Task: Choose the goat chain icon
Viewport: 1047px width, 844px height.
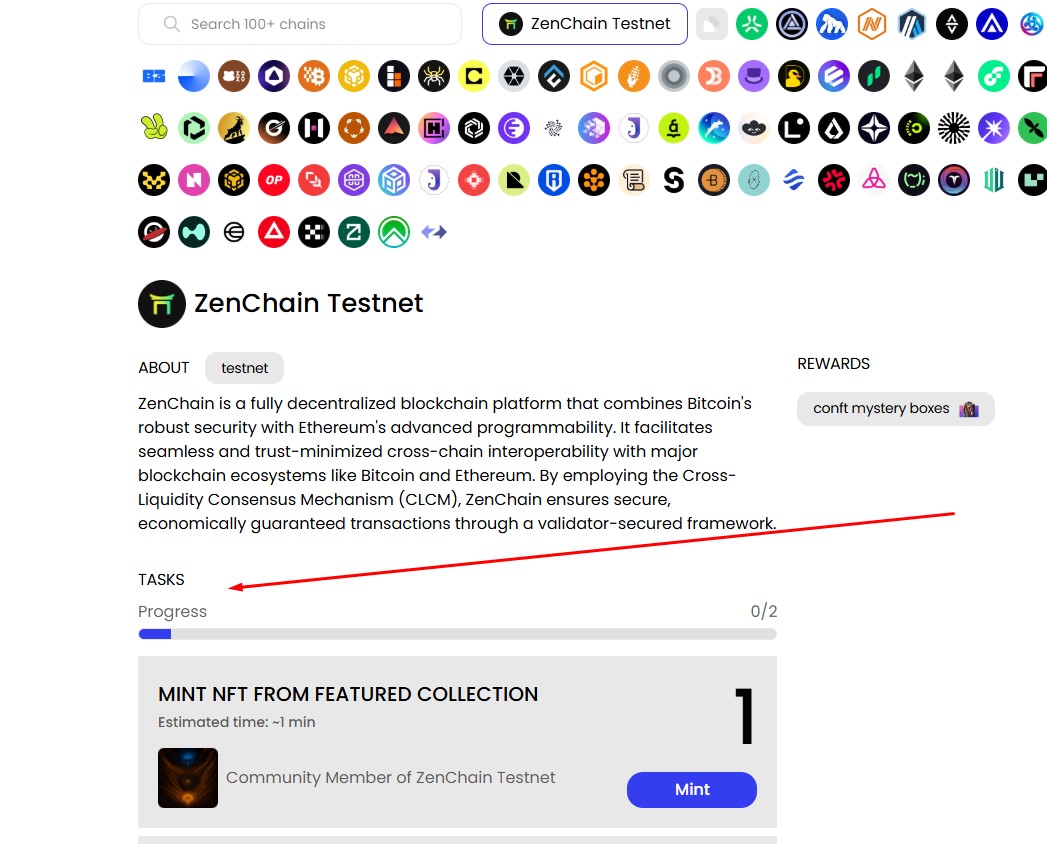Action: click(x=234, y=128)
